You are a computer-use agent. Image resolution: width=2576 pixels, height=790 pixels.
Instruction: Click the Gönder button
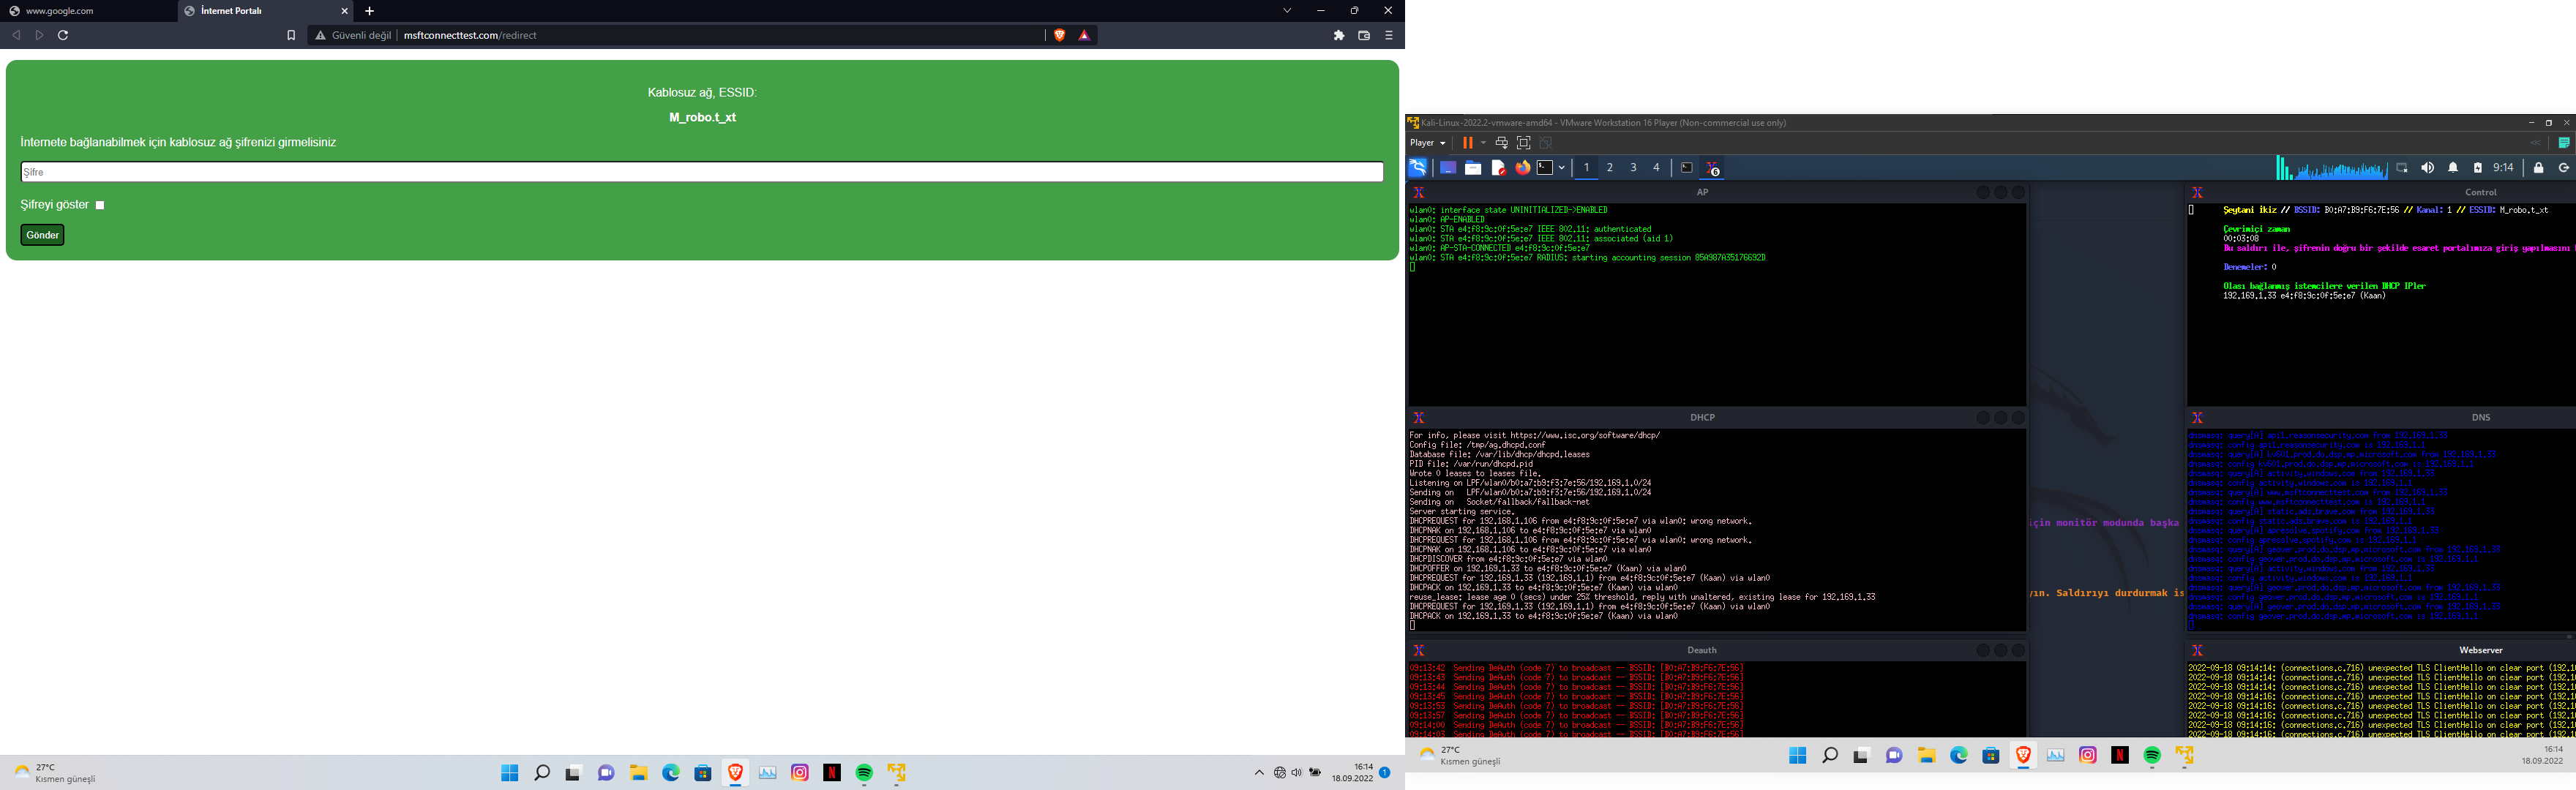(42, 235)
